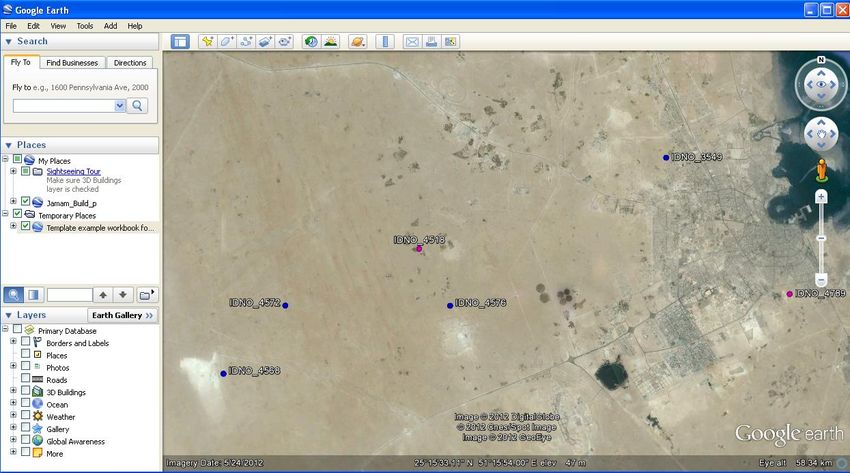Click the Places search magnifier icon

[14, 295]
